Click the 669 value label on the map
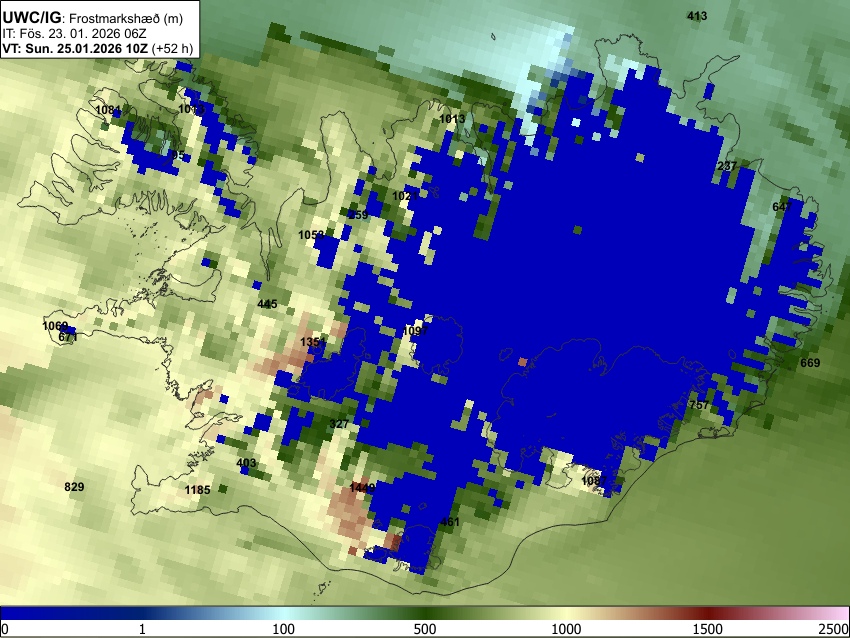 (810, 363)
